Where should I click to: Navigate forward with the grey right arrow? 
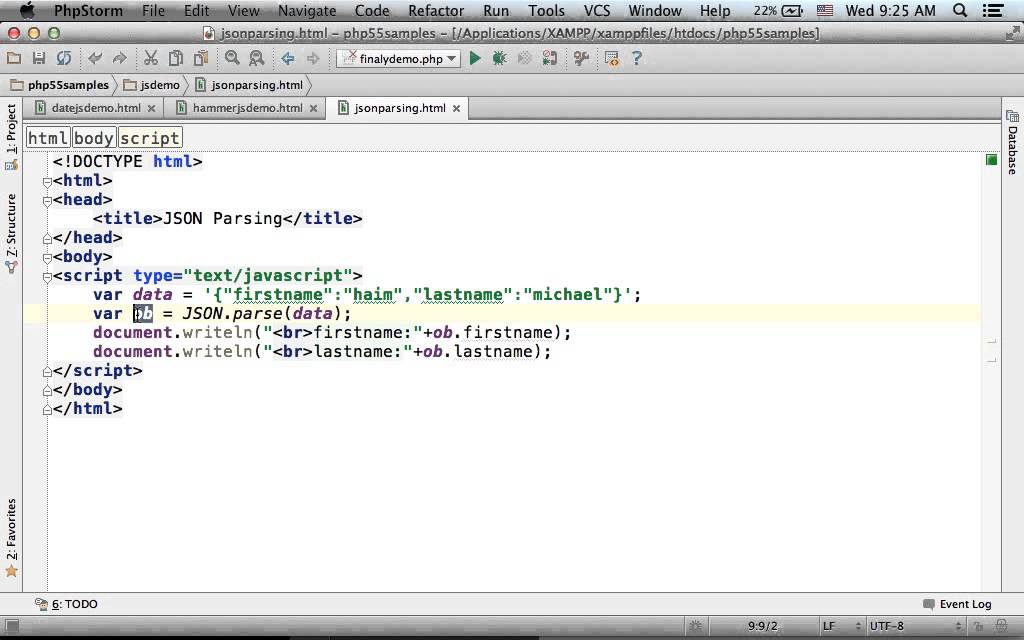(313, 59)
